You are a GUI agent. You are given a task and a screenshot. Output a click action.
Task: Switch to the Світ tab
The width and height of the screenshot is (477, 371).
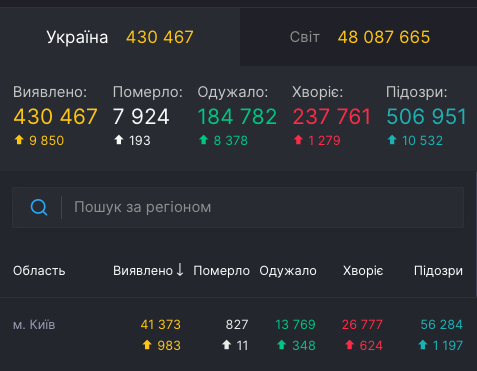click(358, 37)
